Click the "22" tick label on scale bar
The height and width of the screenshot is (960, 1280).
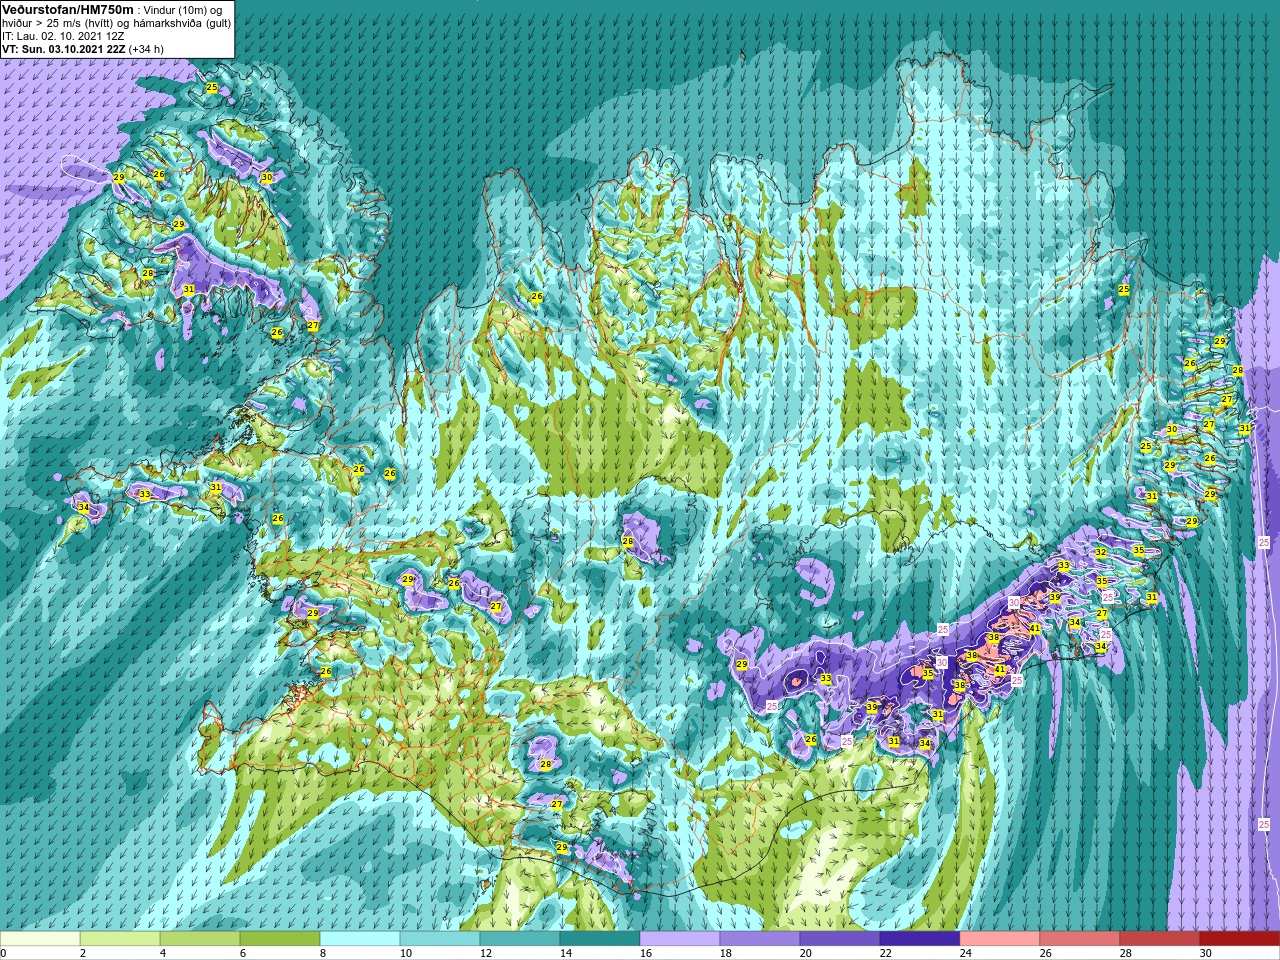884,953
